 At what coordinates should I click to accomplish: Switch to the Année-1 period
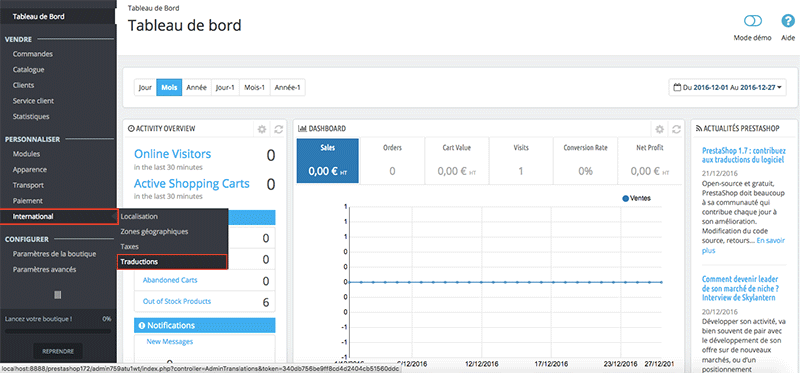(x=288, y=87)
